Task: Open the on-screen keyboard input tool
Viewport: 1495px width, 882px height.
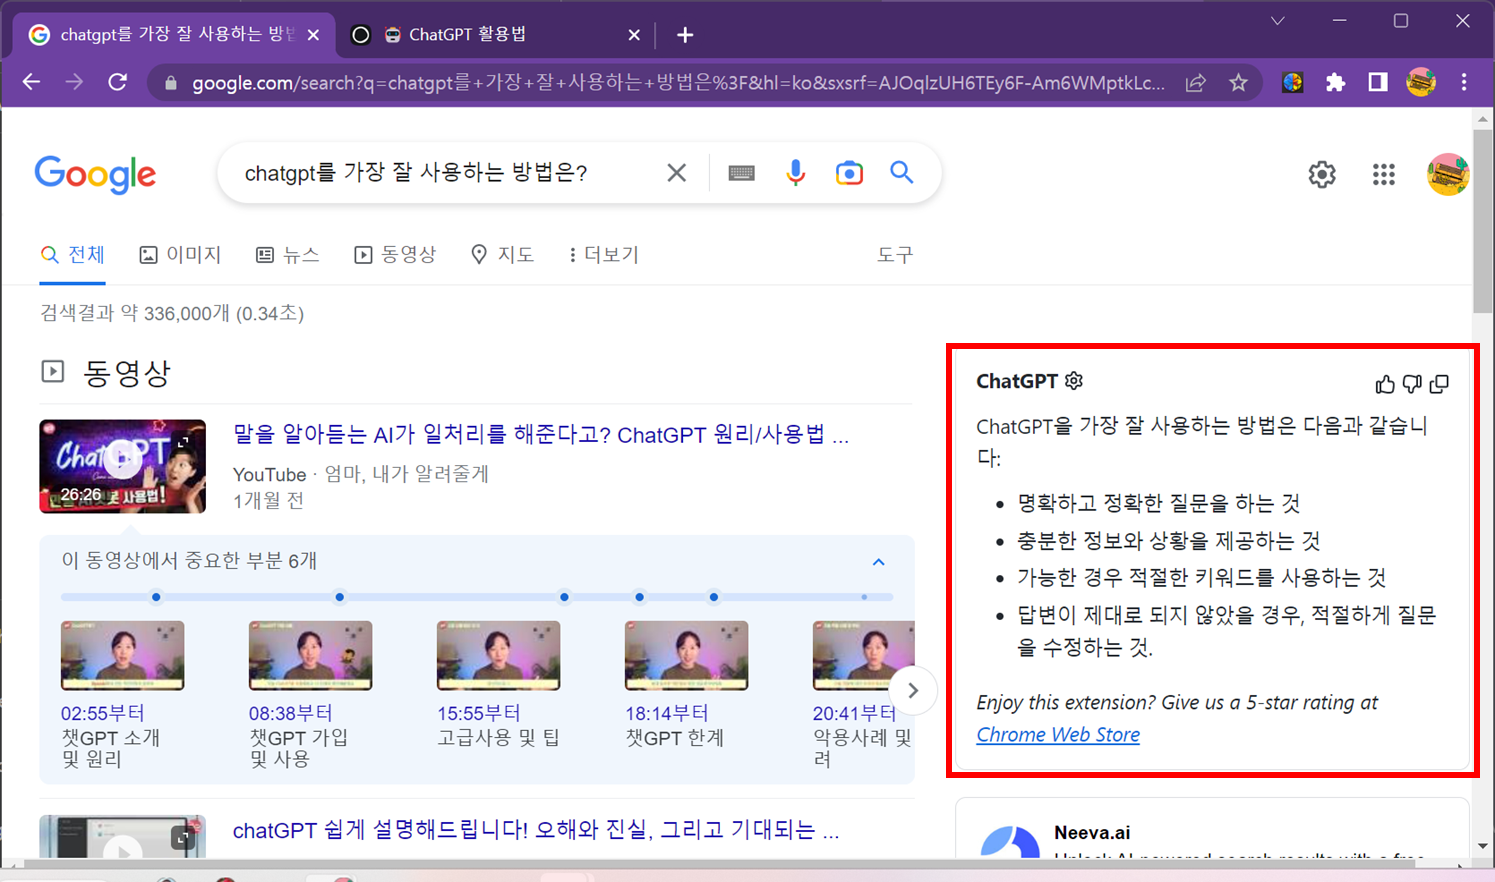Action: point(741,173)
